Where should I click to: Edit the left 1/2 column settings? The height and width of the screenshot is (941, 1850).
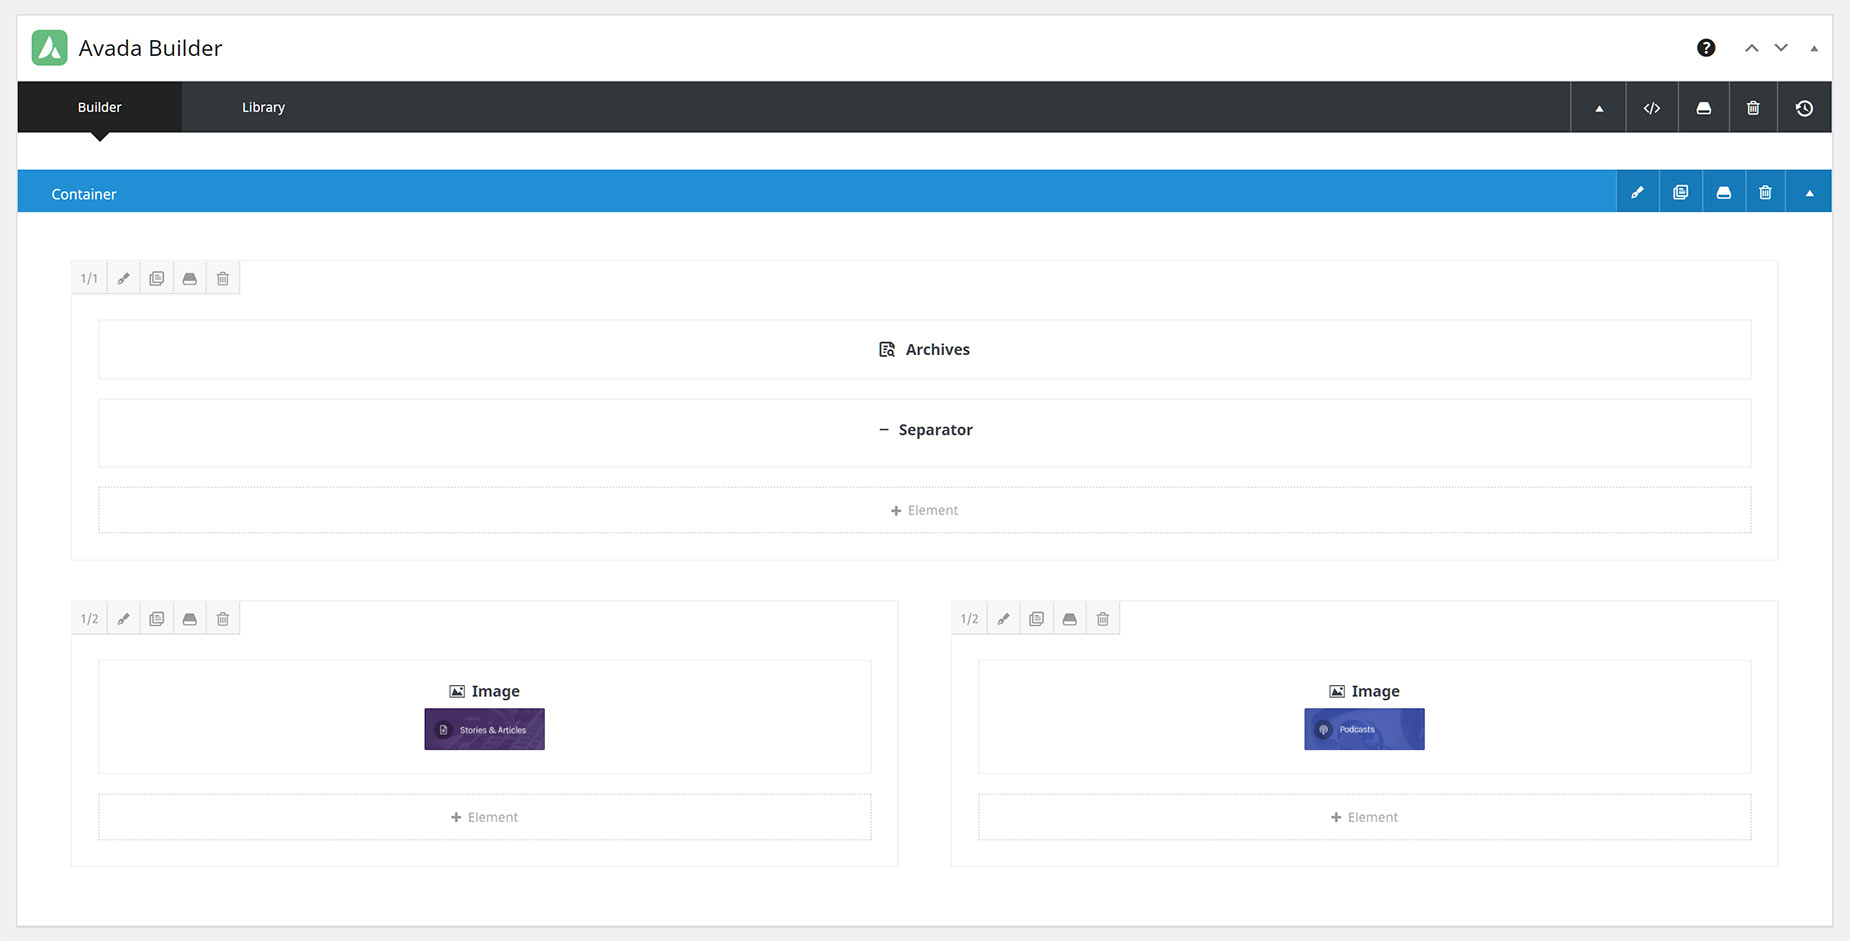[123, 618]
